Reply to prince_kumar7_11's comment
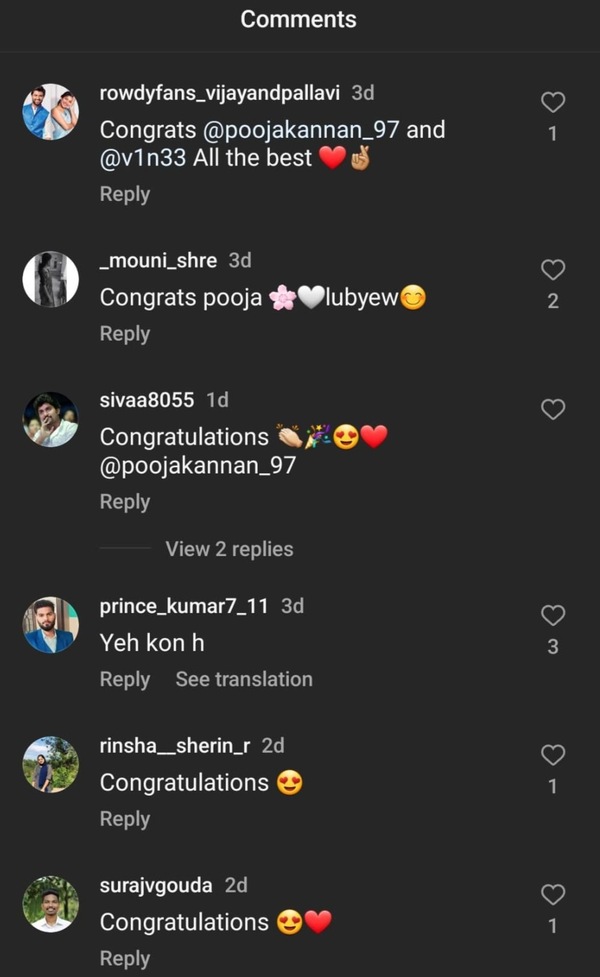This screenshot has width=600, height=977. (x=125, y=679)
